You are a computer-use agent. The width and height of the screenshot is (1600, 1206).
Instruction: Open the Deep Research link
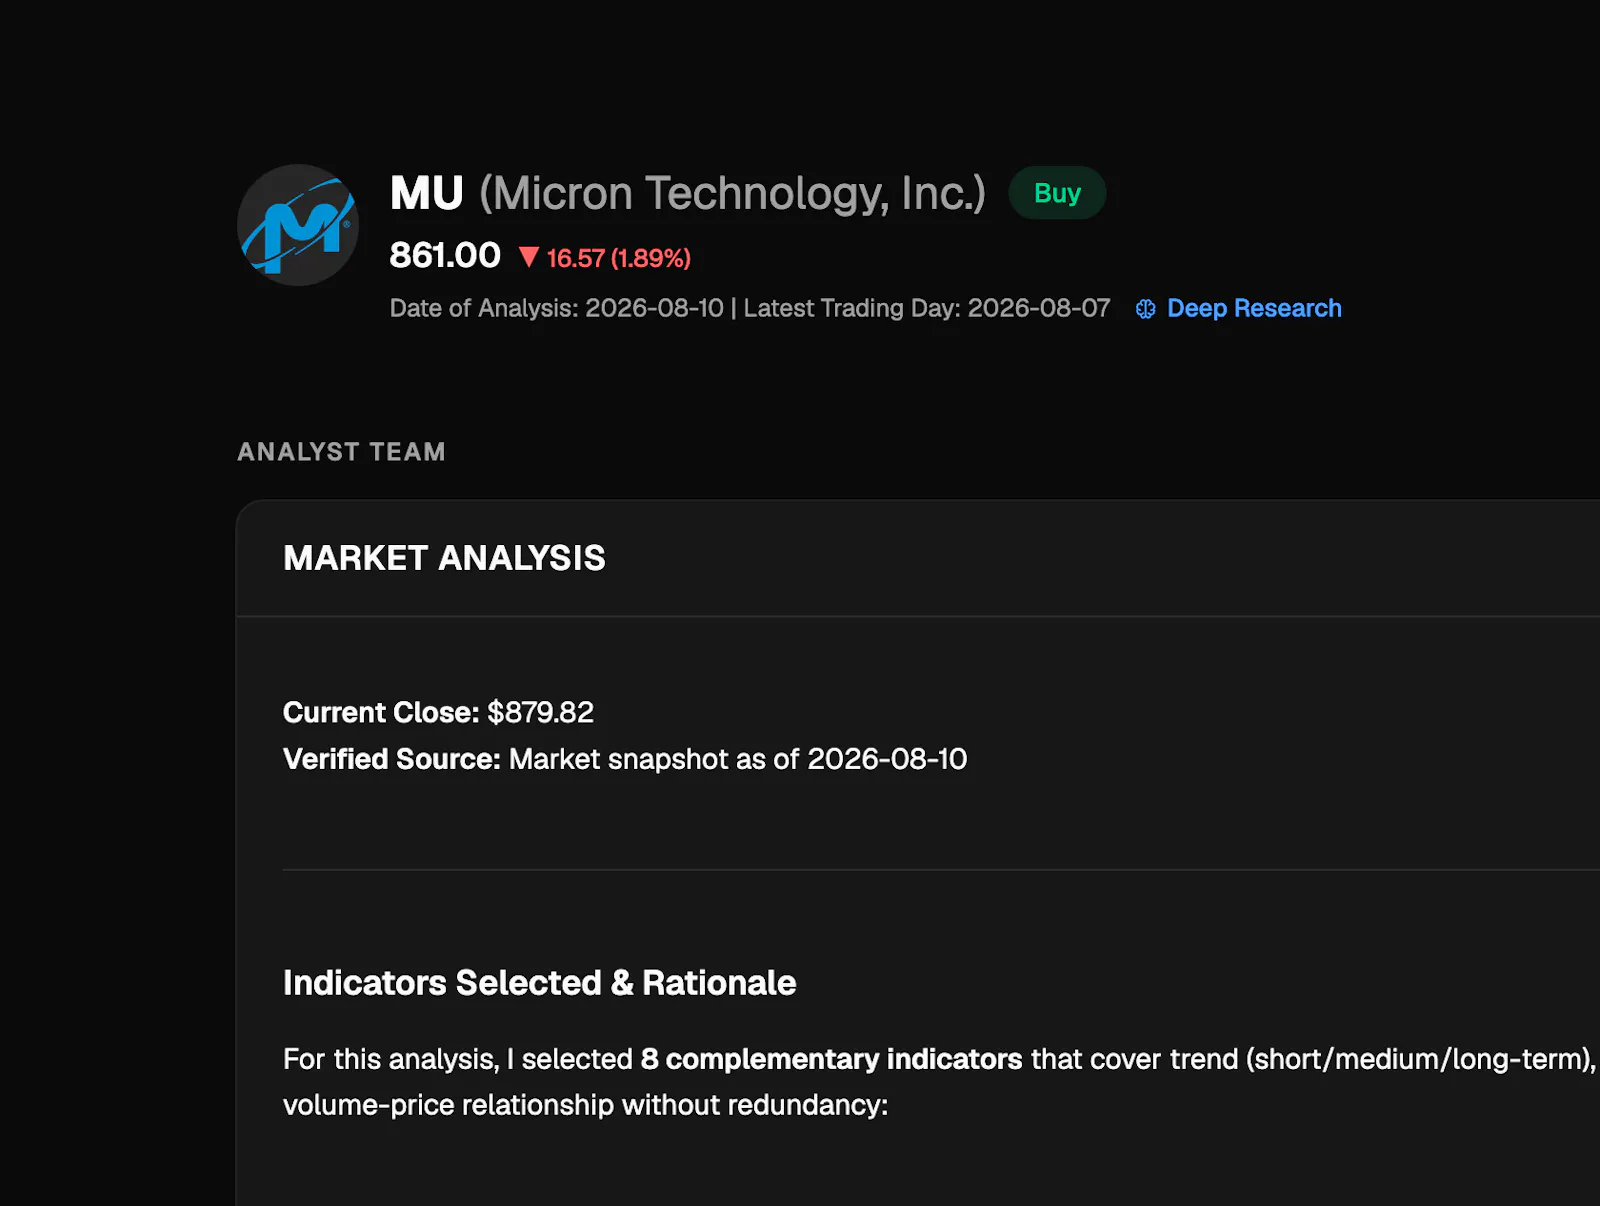[x=1254, y=308]
